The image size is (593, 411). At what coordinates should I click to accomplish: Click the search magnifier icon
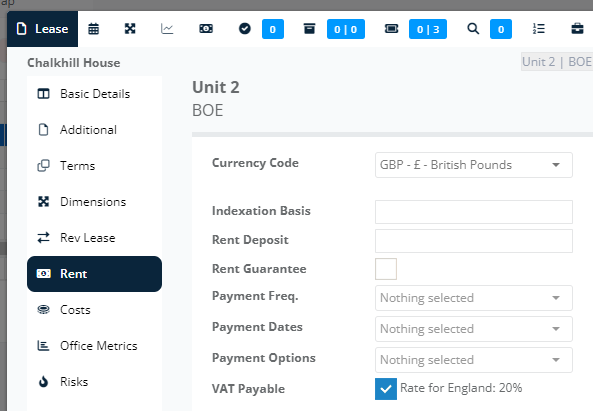473,29
